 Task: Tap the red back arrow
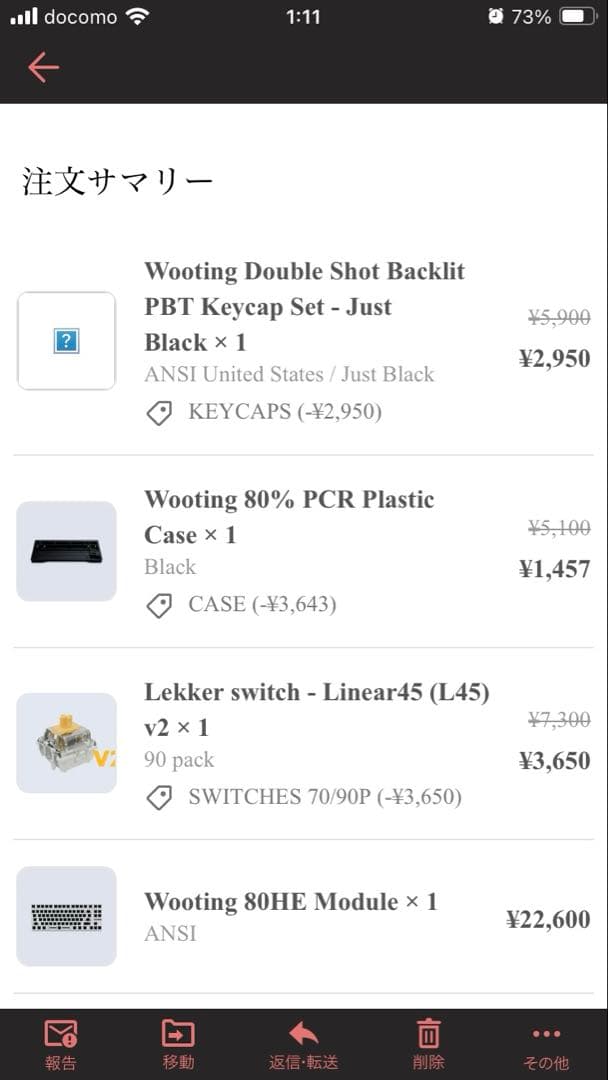click(43, 67)
